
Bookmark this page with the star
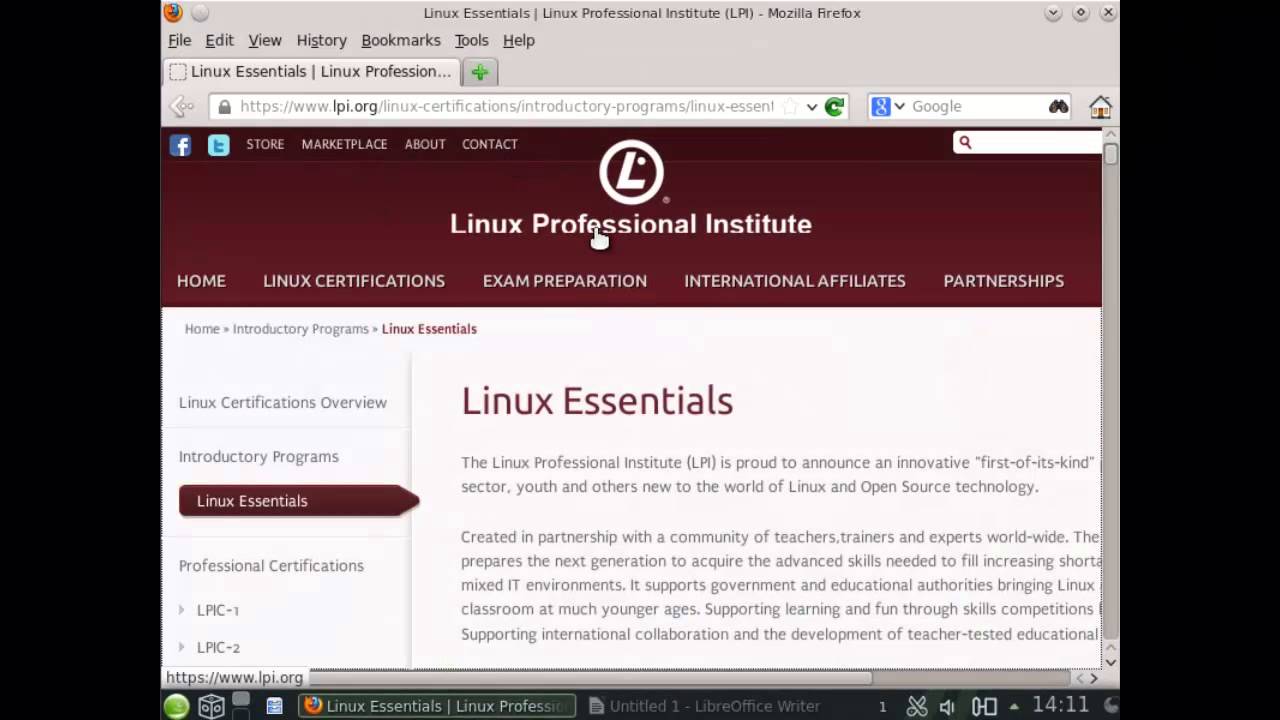(790, 107)
